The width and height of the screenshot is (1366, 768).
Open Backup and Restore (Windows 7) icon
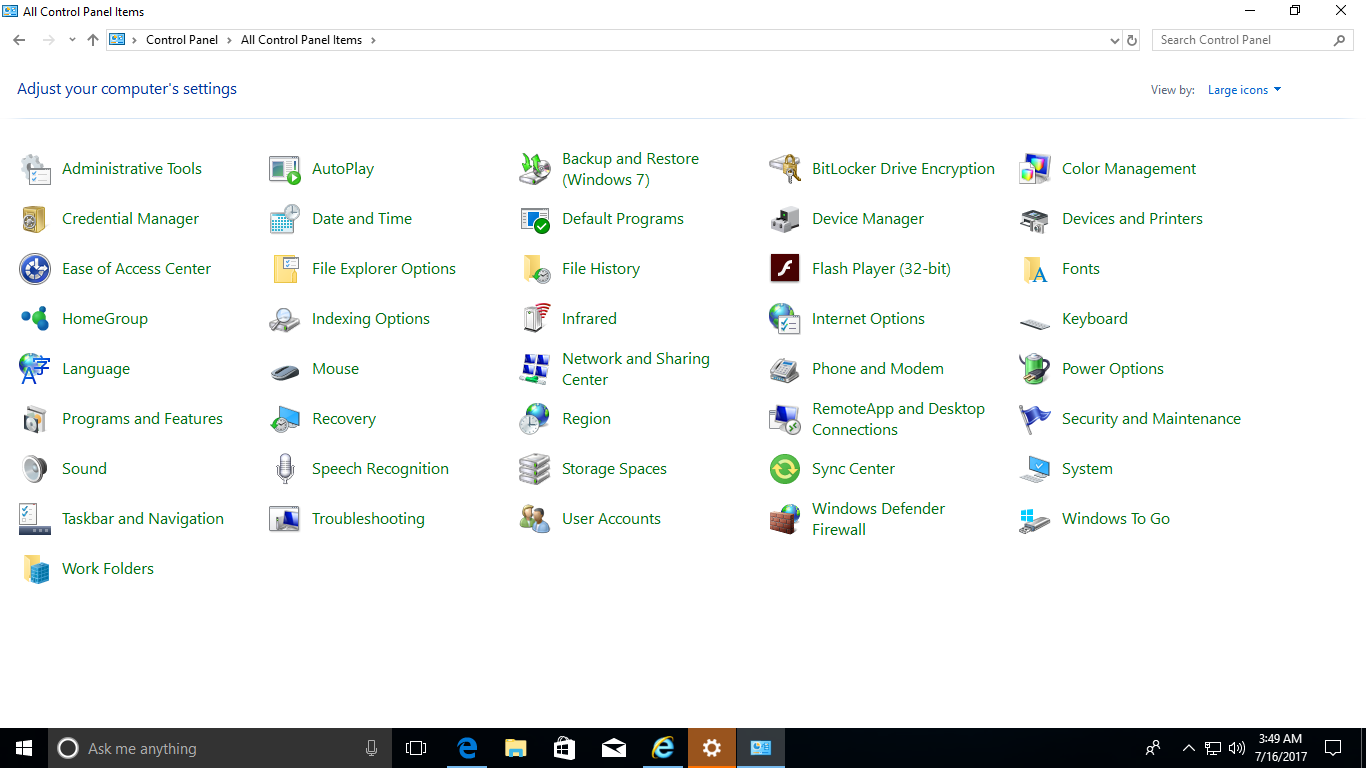[535, 169]
